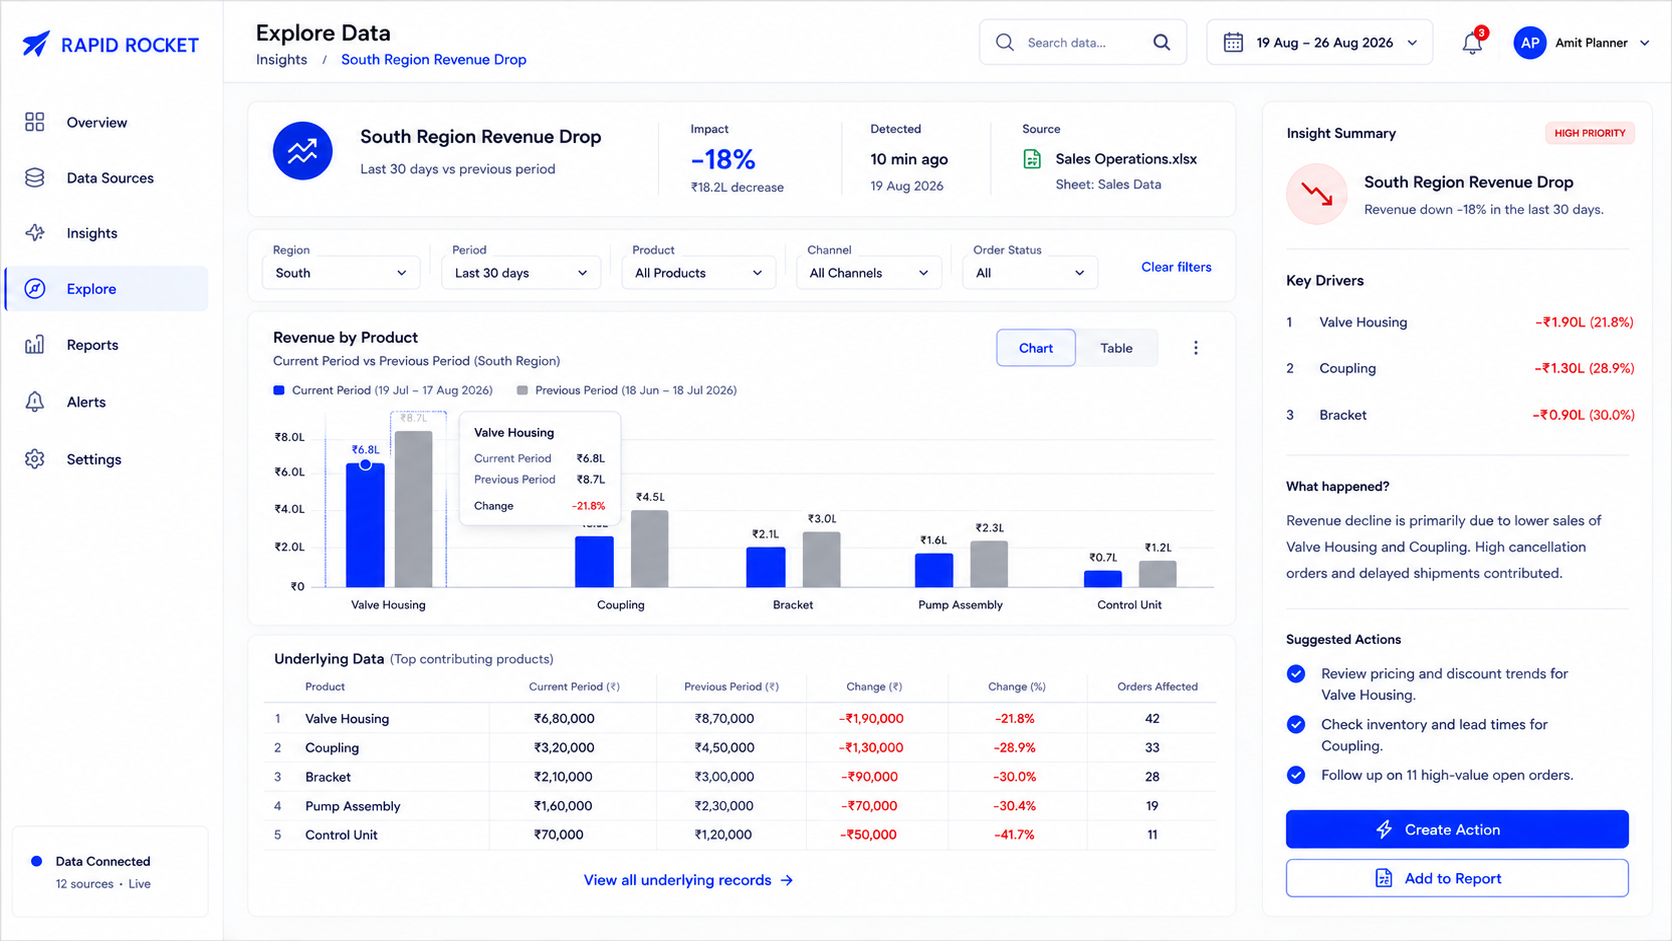Open the Channel dropdown All Channels

869,273
